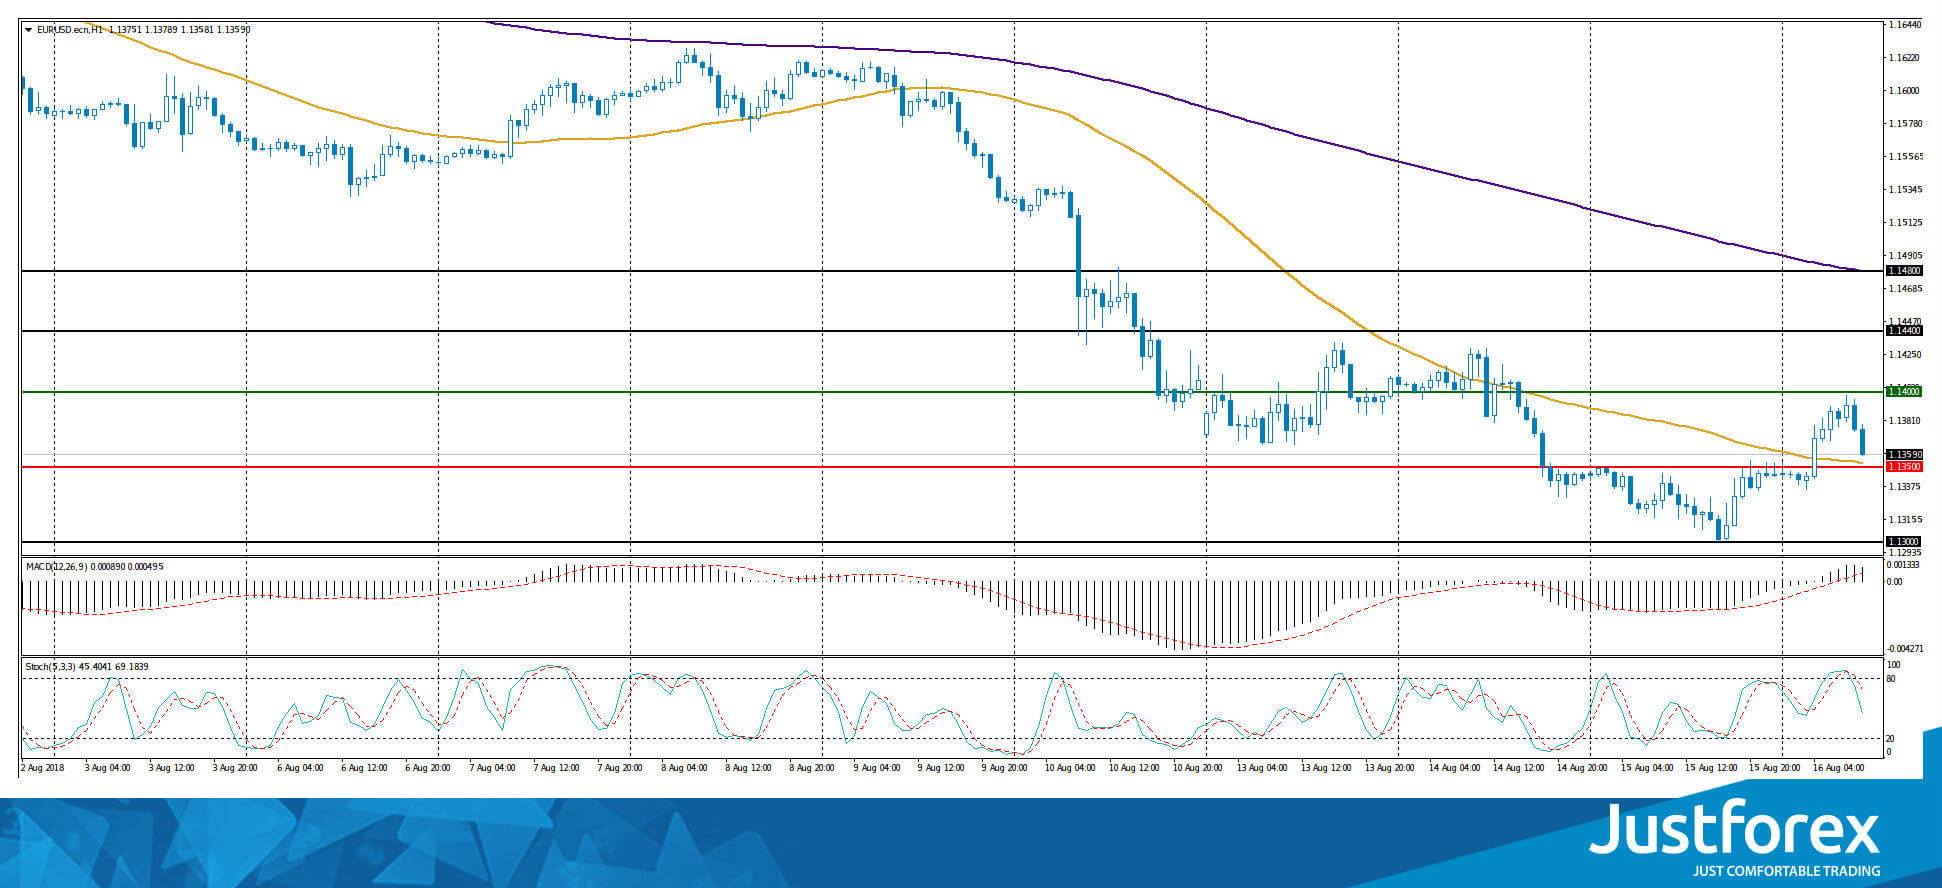Screen dimensions: 1942x888
Task: Click the 14 Aug 20:00 time label
Action: [x=1582, y=768]
